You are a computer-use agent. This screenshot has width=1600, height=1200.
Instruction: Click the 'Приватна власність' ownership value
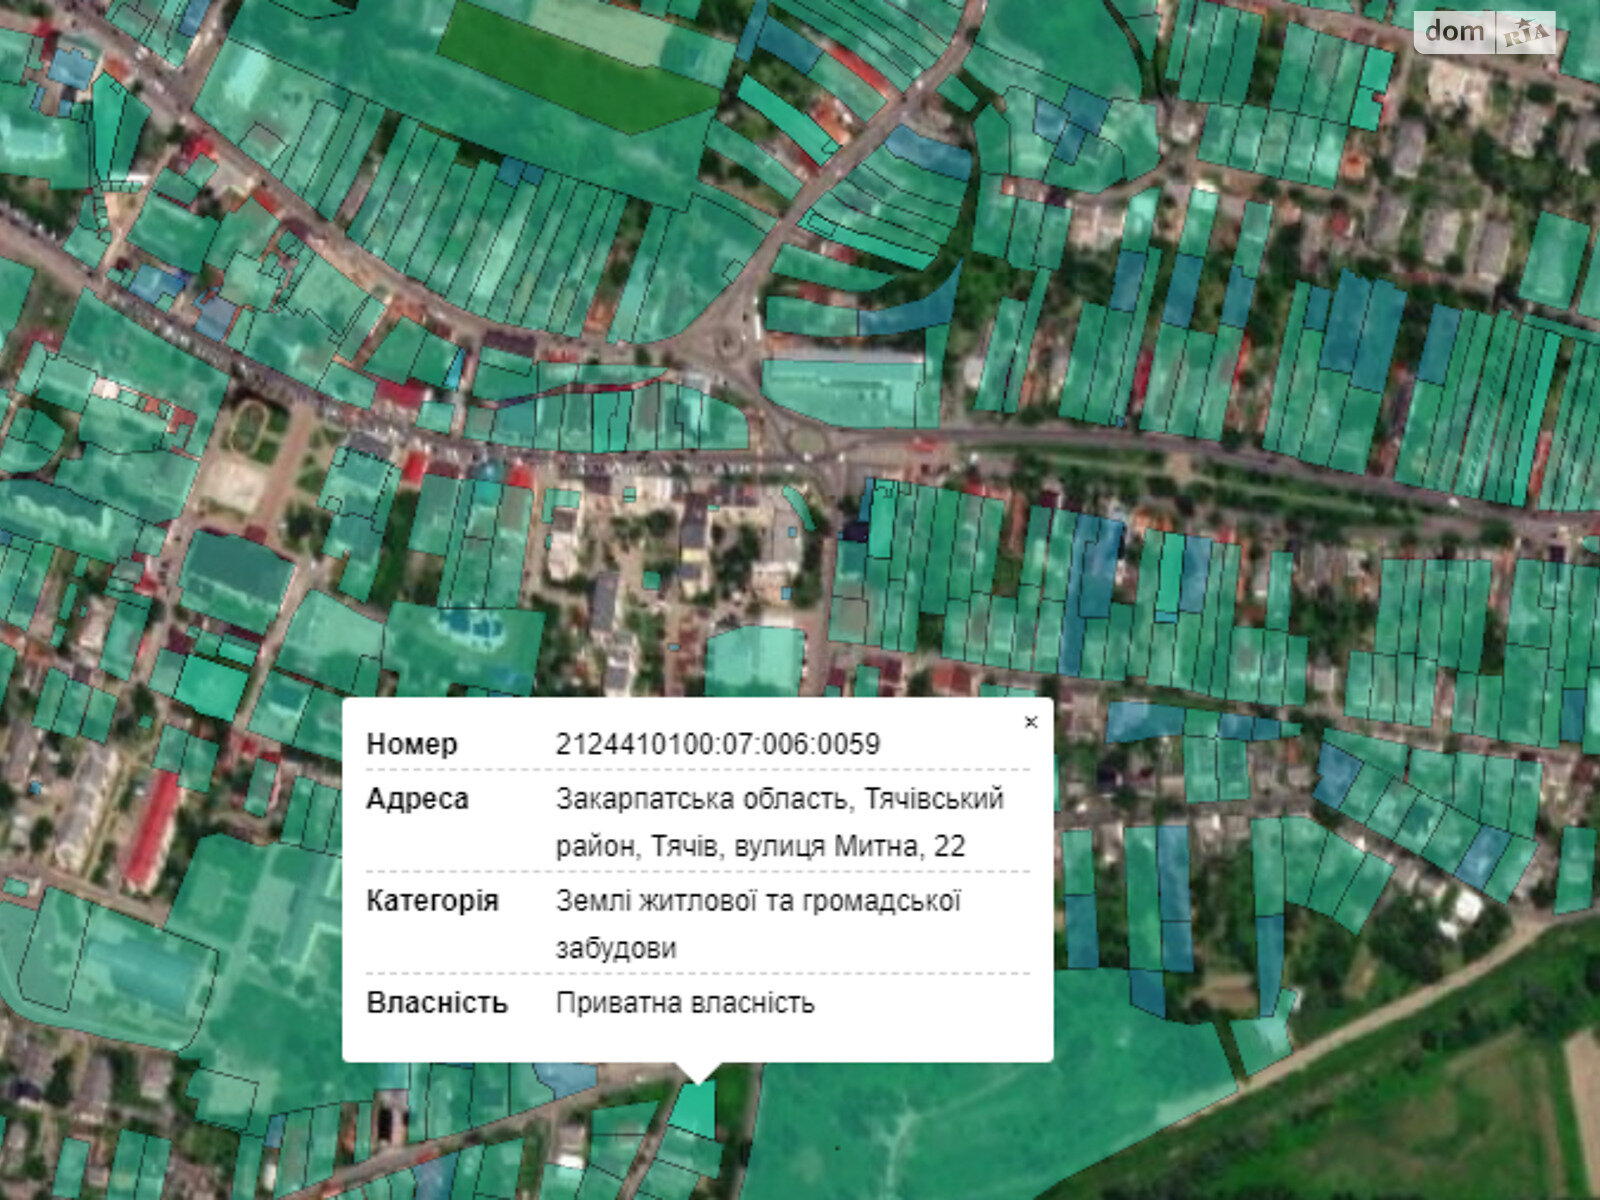[685, 1003]
